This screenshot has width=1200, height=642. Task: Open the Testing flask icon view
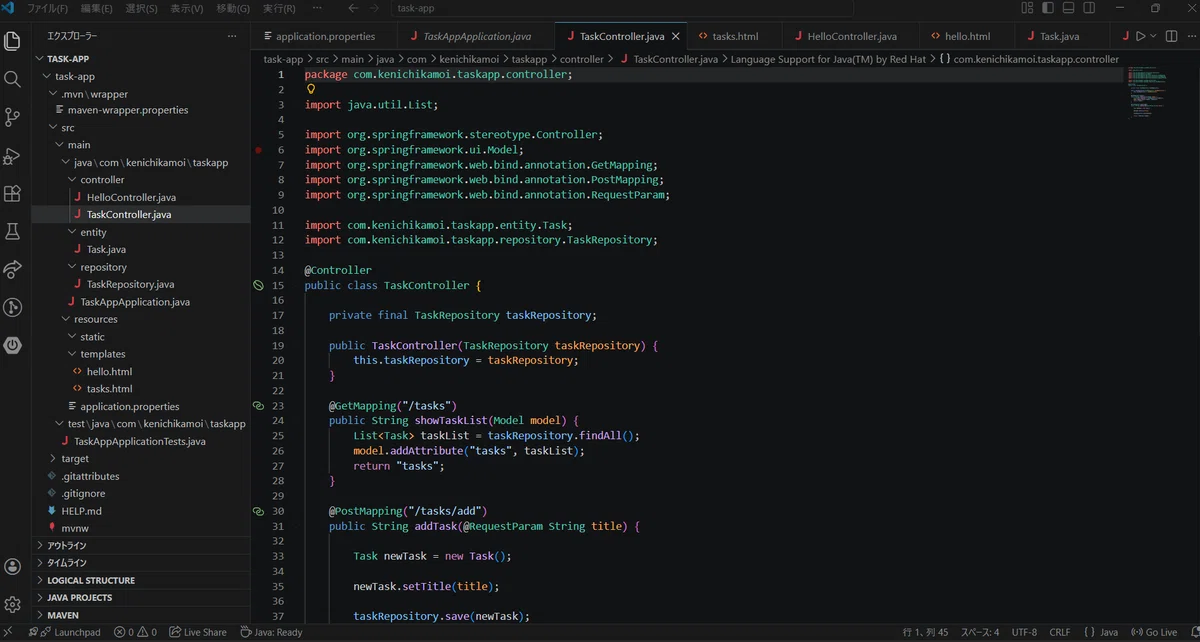pyautogui.click(x=13, y=231)
